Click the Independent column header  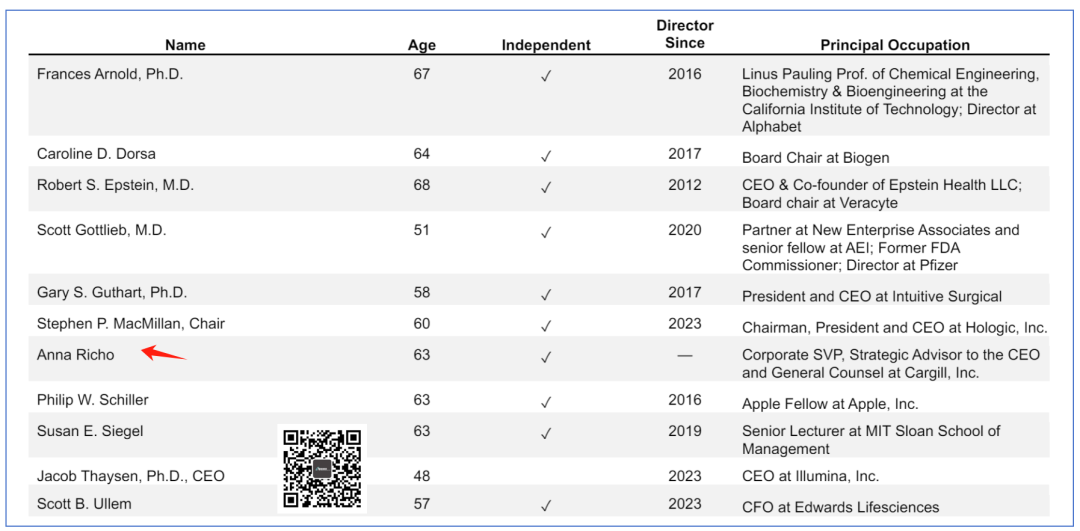click(x=546, y=45)
